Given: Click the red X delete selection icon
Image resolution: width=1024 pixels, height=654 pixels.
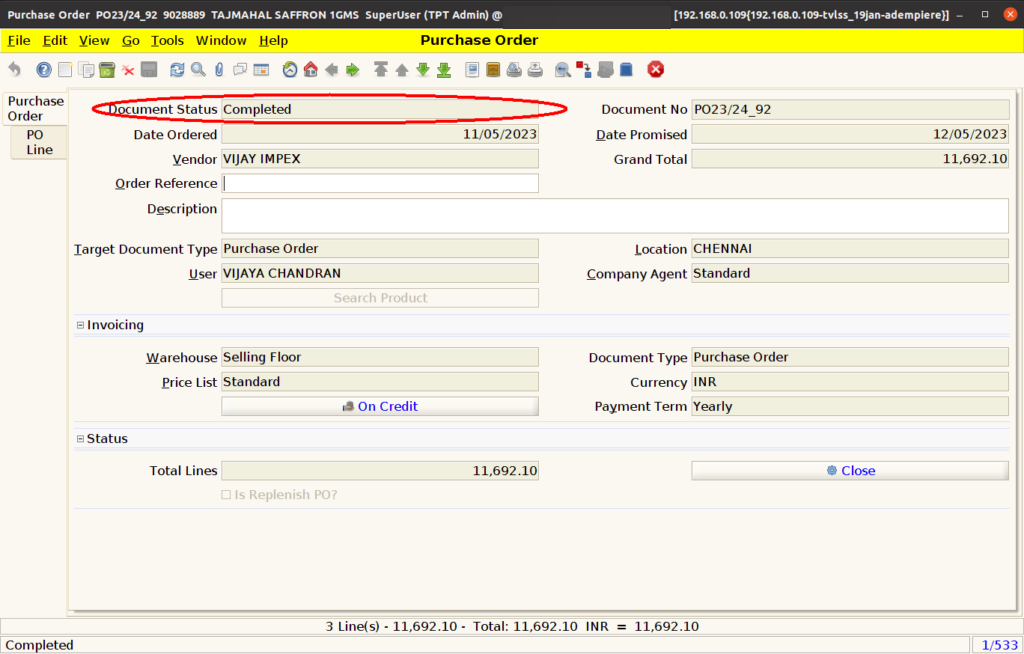Looking at the screenshot, I should coord(128,70).
